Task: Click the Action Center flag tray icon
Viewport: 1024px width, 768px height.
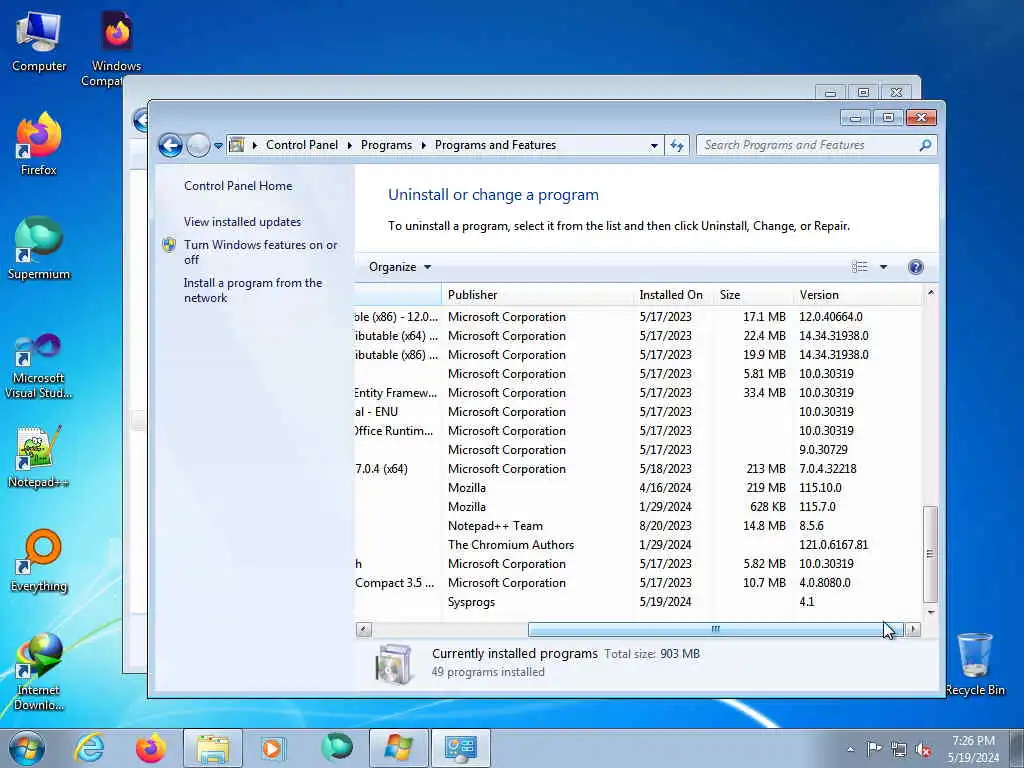Action: 874,748
